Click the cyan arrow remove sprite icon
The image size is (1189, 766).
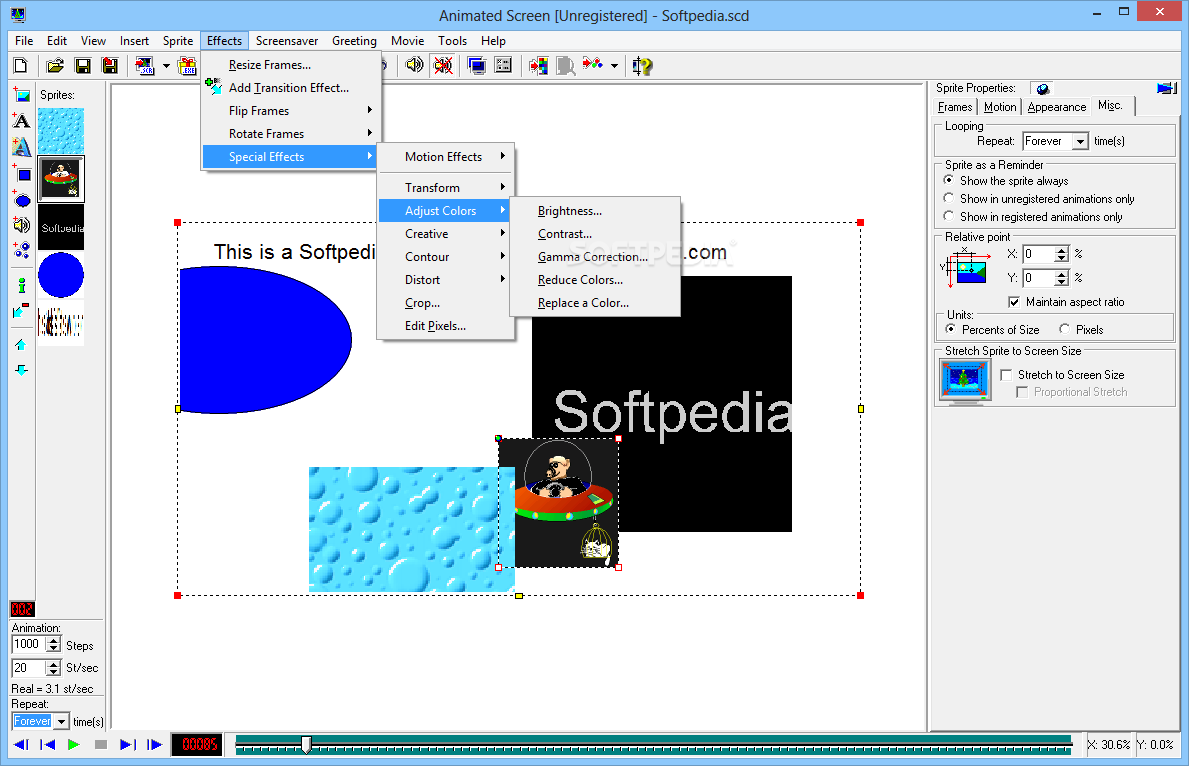point(21,311)
